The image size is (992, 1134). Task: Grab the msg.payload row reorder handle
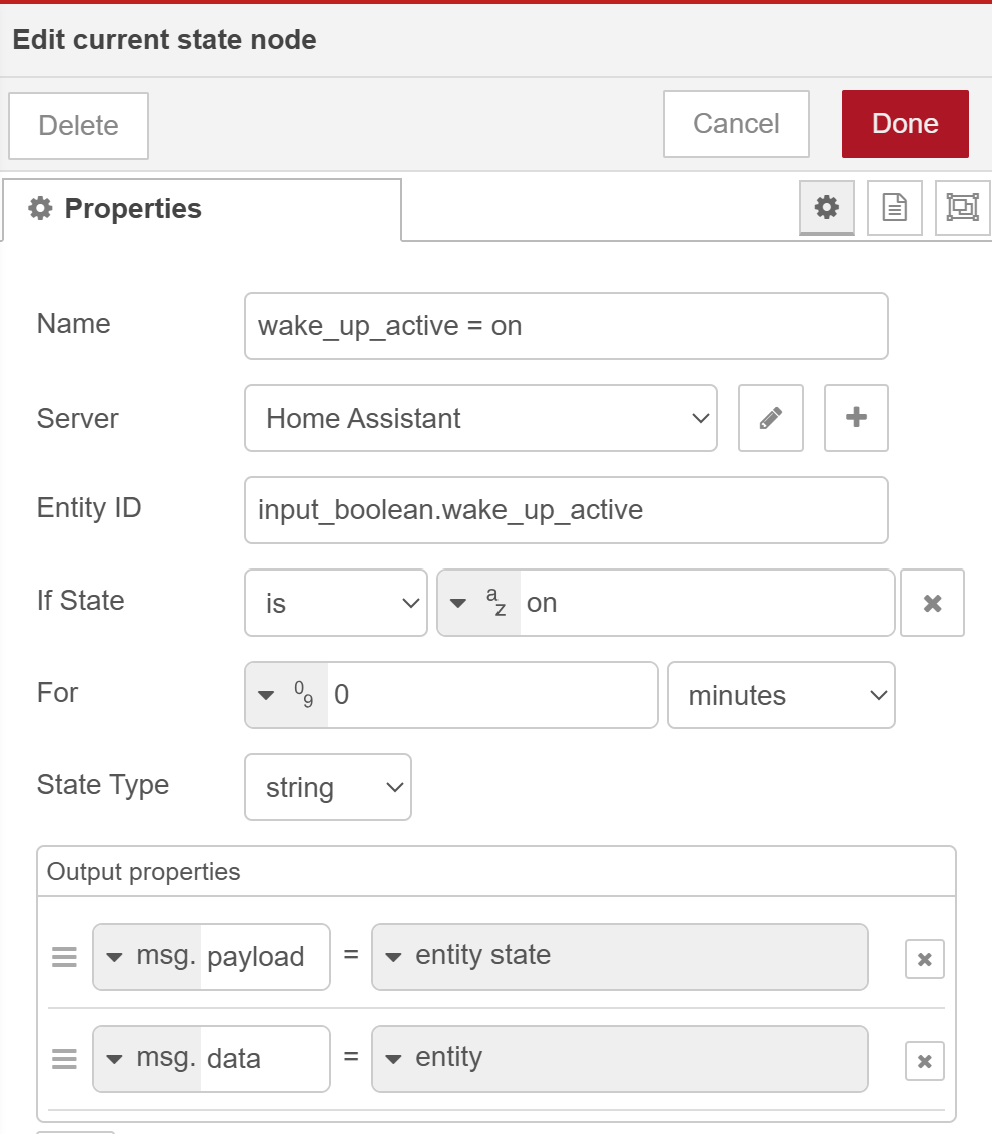pos(64,957)
